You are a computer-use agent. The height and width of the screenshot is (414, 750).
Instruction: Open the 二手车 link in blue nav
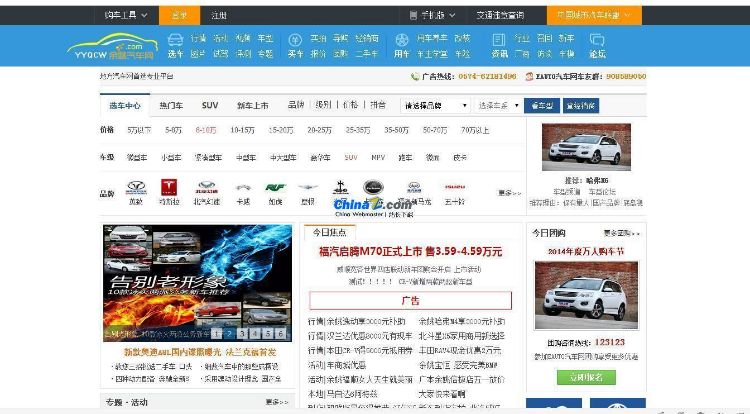pyautogui.click(x=366, y=54)
